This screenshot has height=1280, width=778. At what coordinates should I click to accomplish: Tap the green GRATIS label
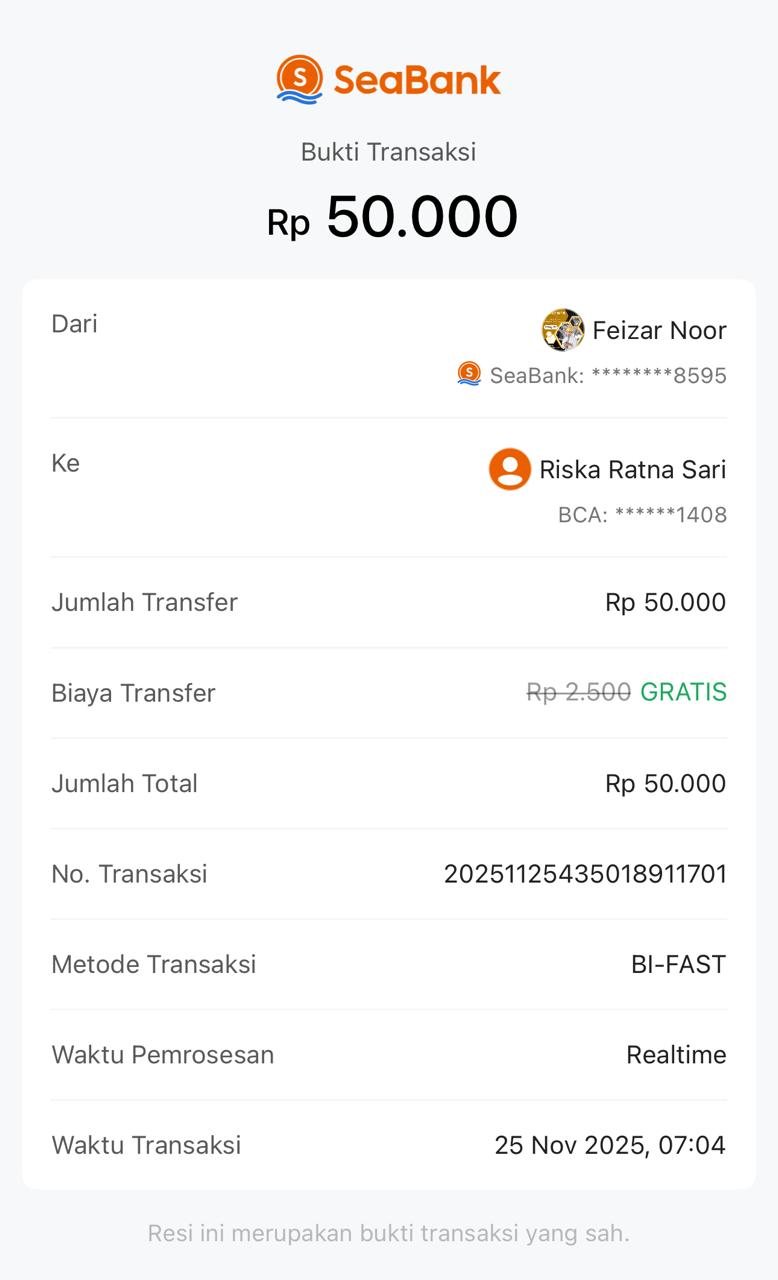click(x=683, y=692)
